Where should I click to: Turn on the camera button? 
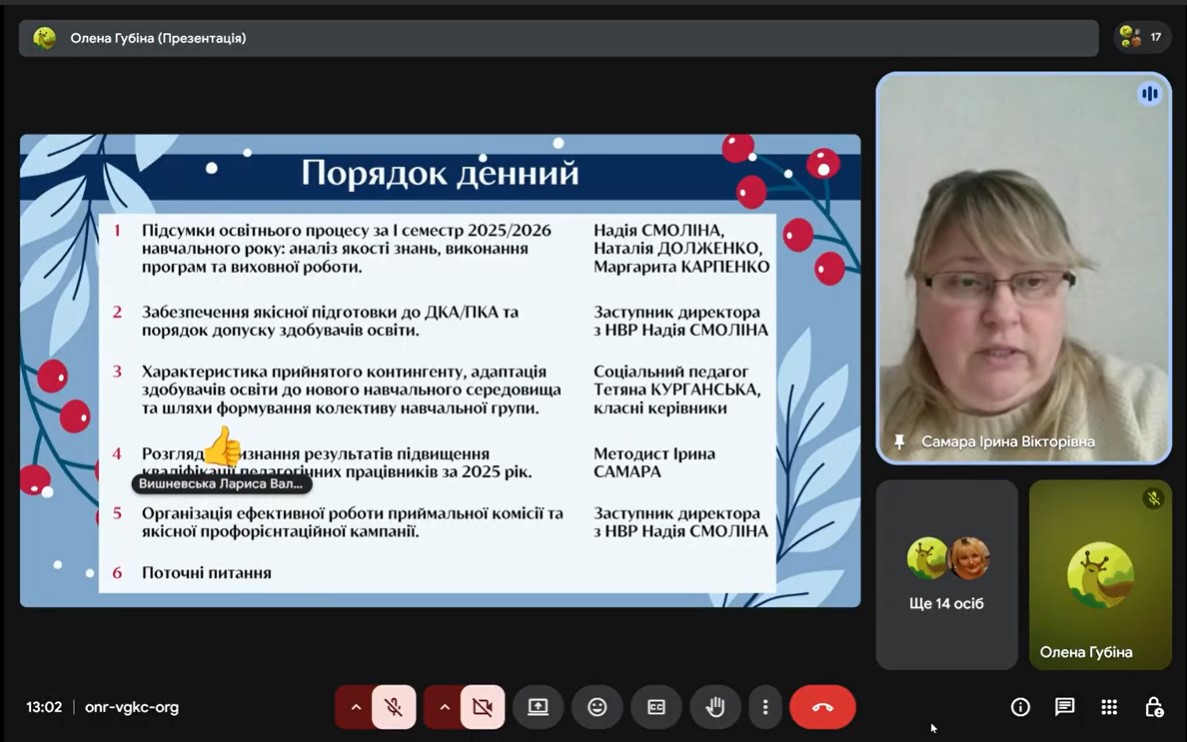click(482, 707)
